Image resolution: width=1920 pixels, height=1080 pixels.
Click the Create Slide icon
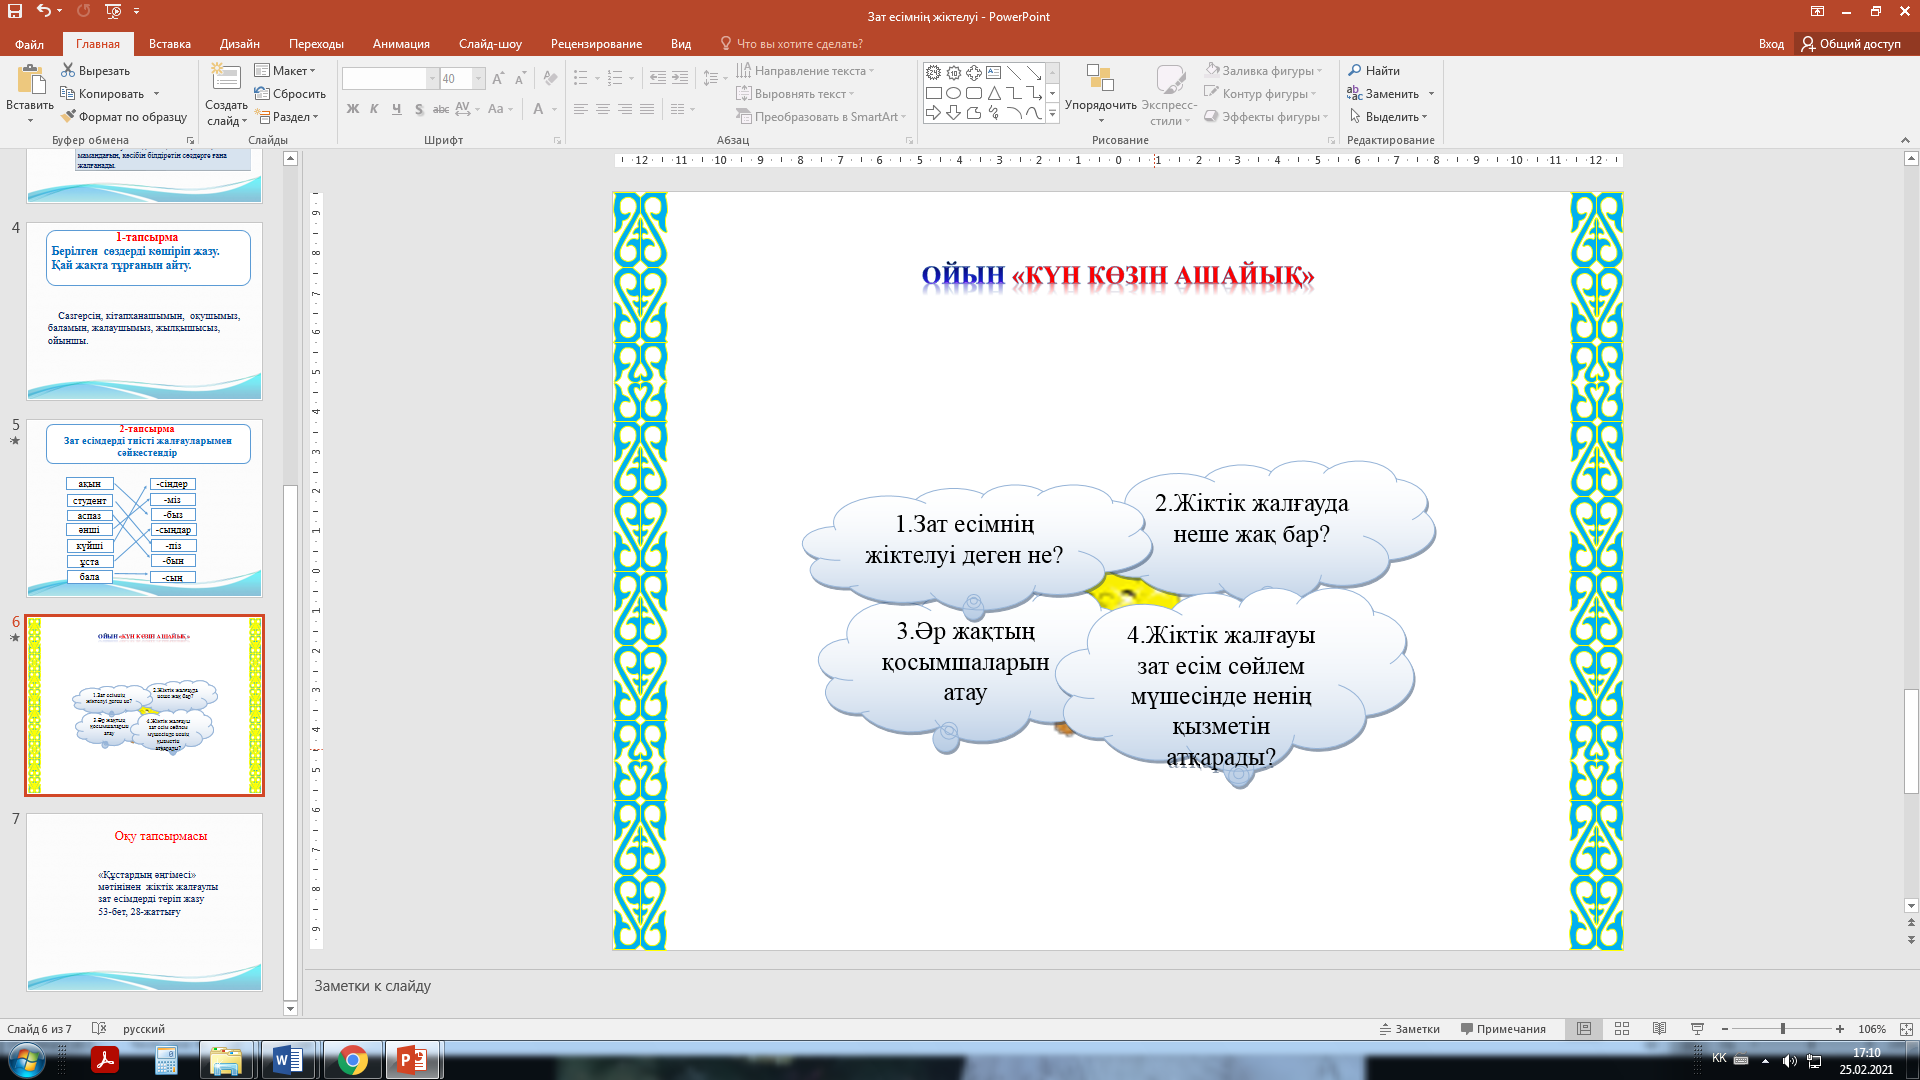coord(226,79)
